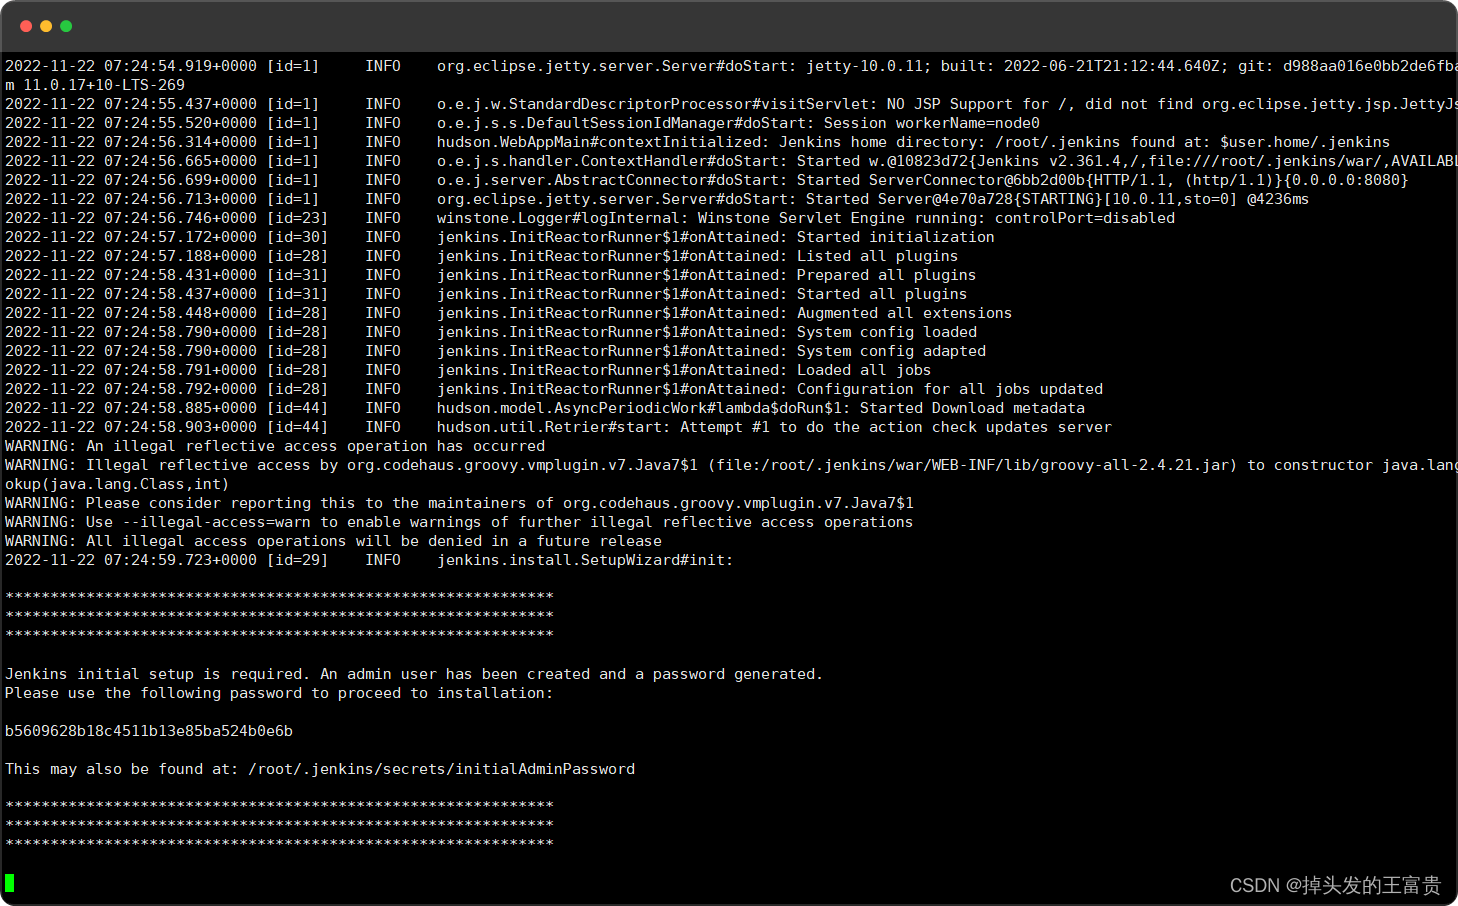The width and height of the screenshot is (1458, 906).
Task: Click 'All illegal access operations will be denied' line
Action: (333, 541)
